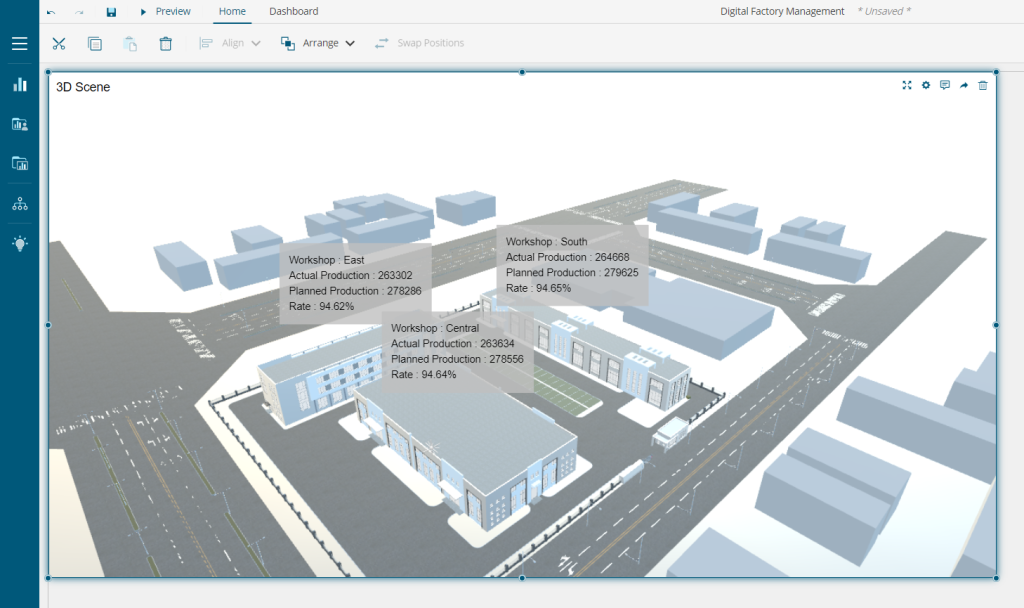Open 3D Scene widget settings gear

(926, 86)
